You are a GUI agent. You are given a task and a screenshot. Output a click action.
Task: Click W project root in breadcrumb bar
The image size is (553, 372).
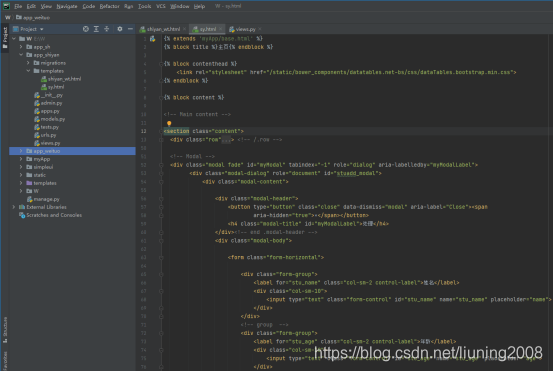(x=7, y=17)
